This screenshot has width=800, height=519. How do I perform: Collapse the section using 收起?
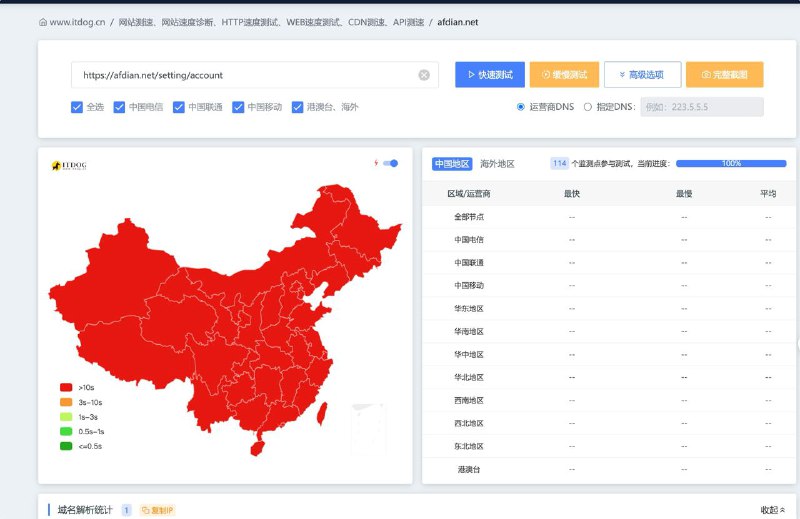tap(773, 510)
